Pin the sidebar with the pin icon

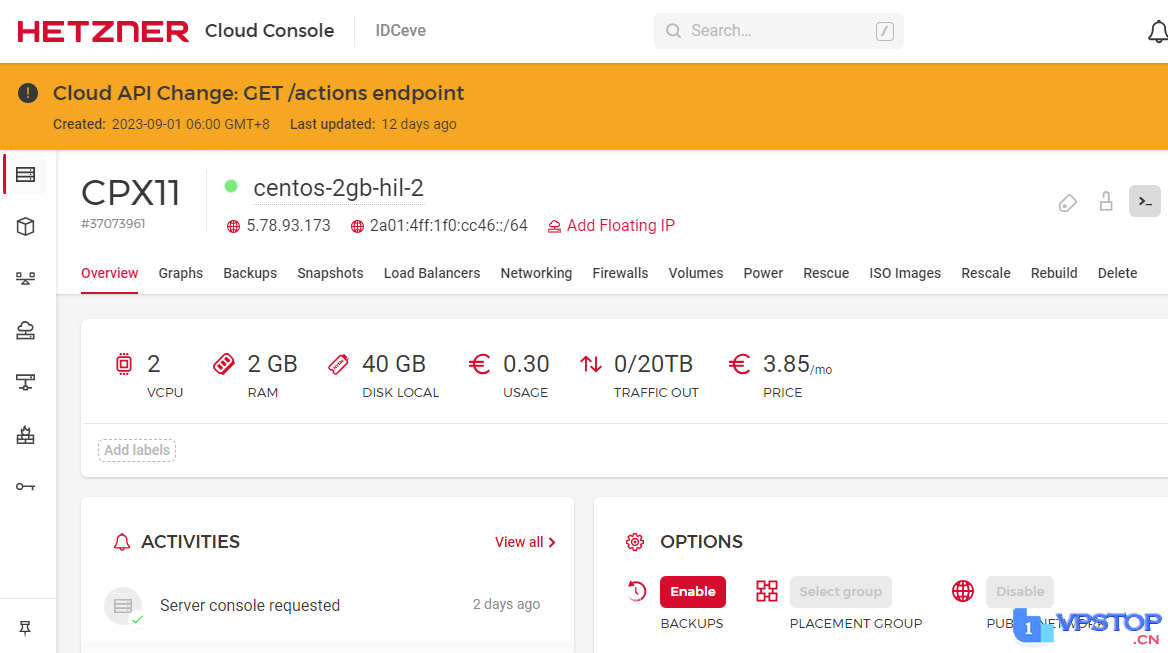(x=25, y=628)
